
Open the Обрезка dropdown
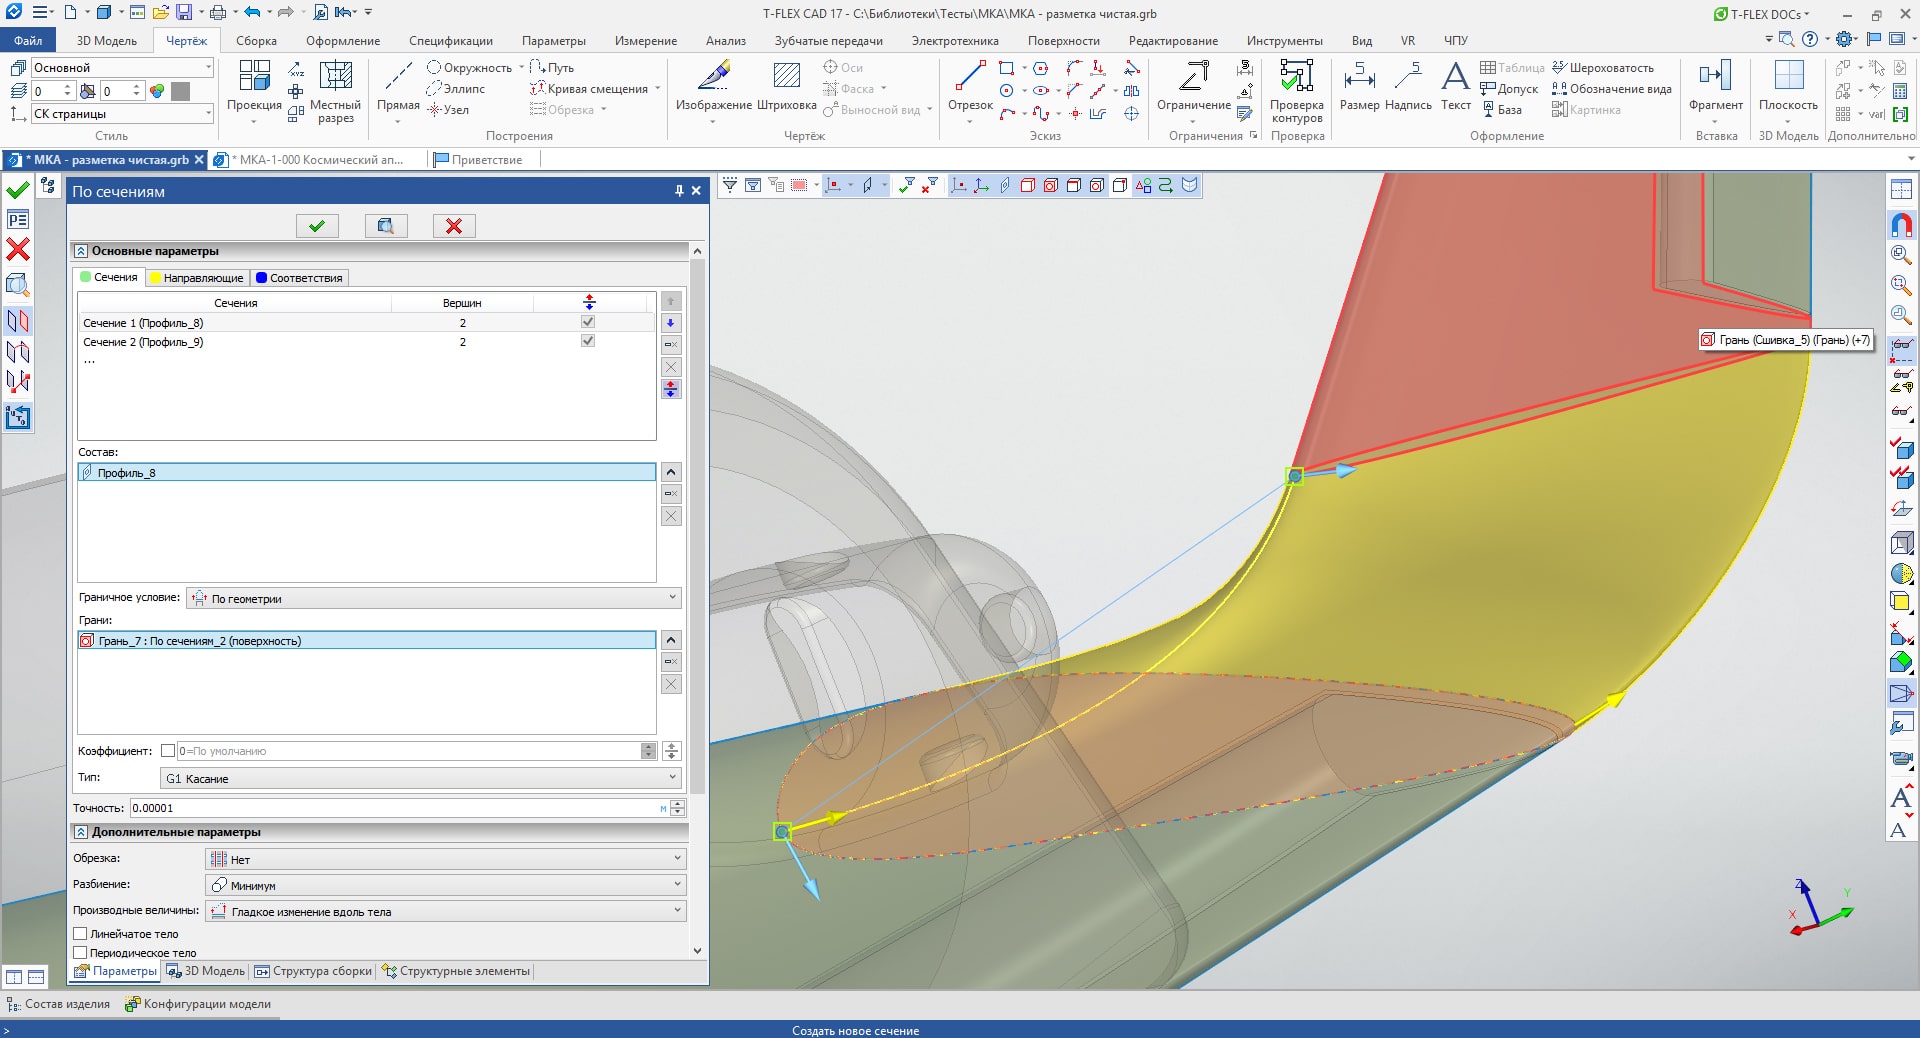point(446,859)
